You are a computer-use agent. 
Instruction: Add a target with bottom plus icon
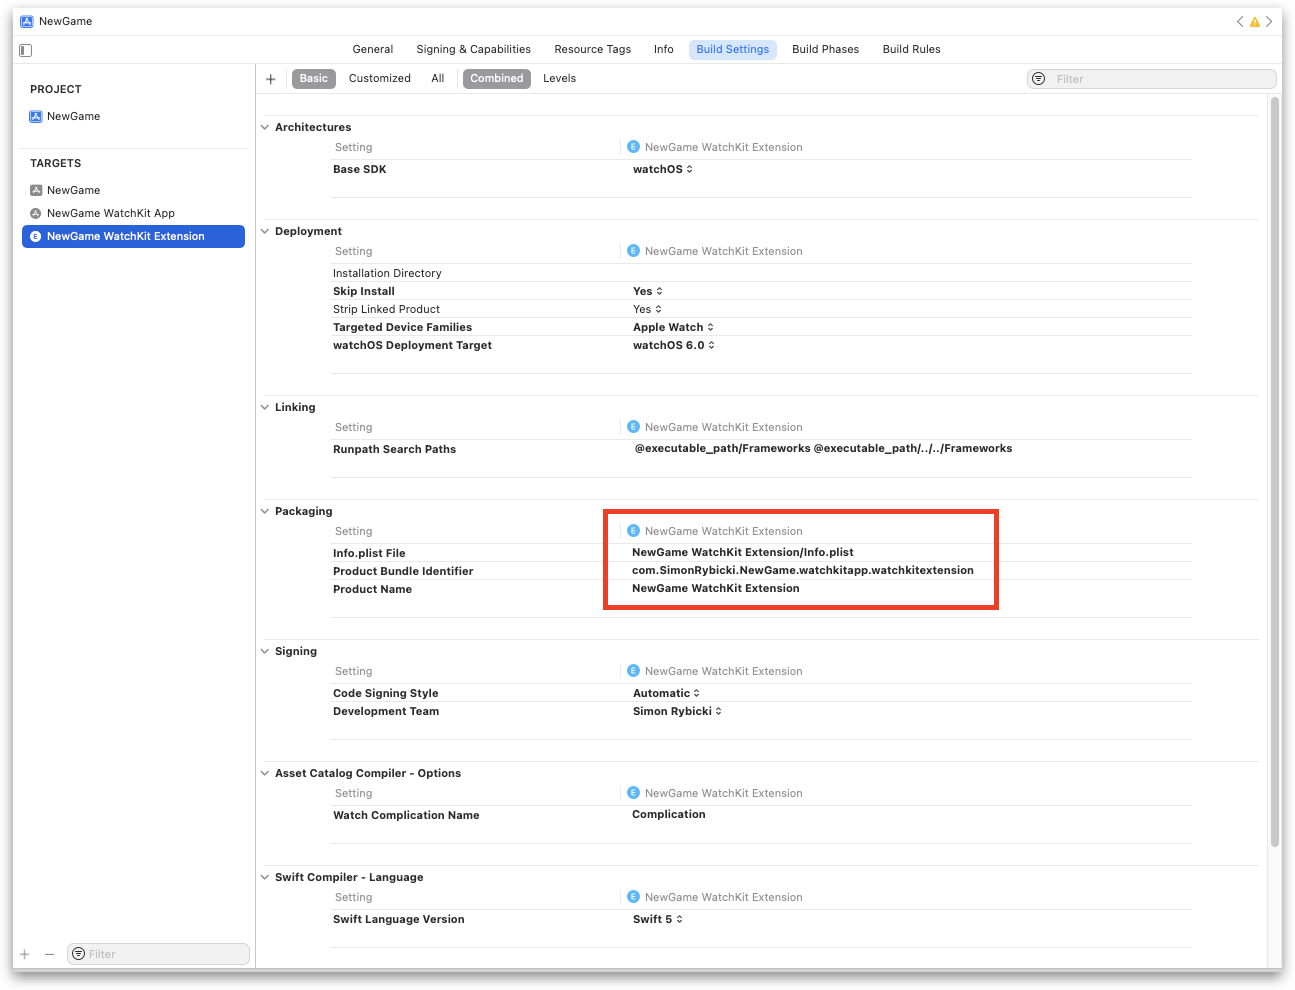tap(25, 954)
